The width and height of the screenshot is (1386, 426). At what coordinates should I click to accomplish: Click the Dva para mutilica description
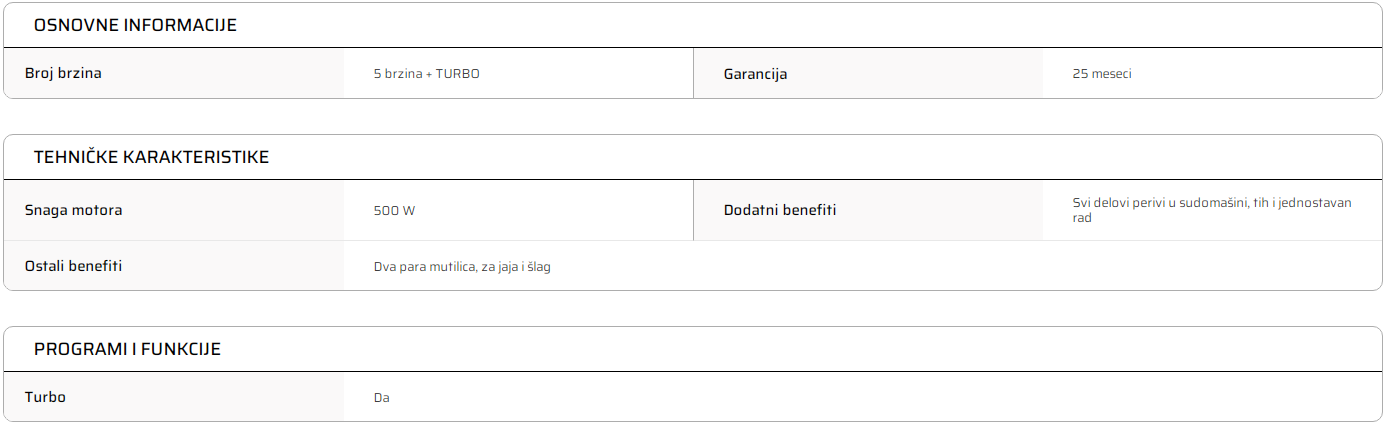[x=462, y=267]
